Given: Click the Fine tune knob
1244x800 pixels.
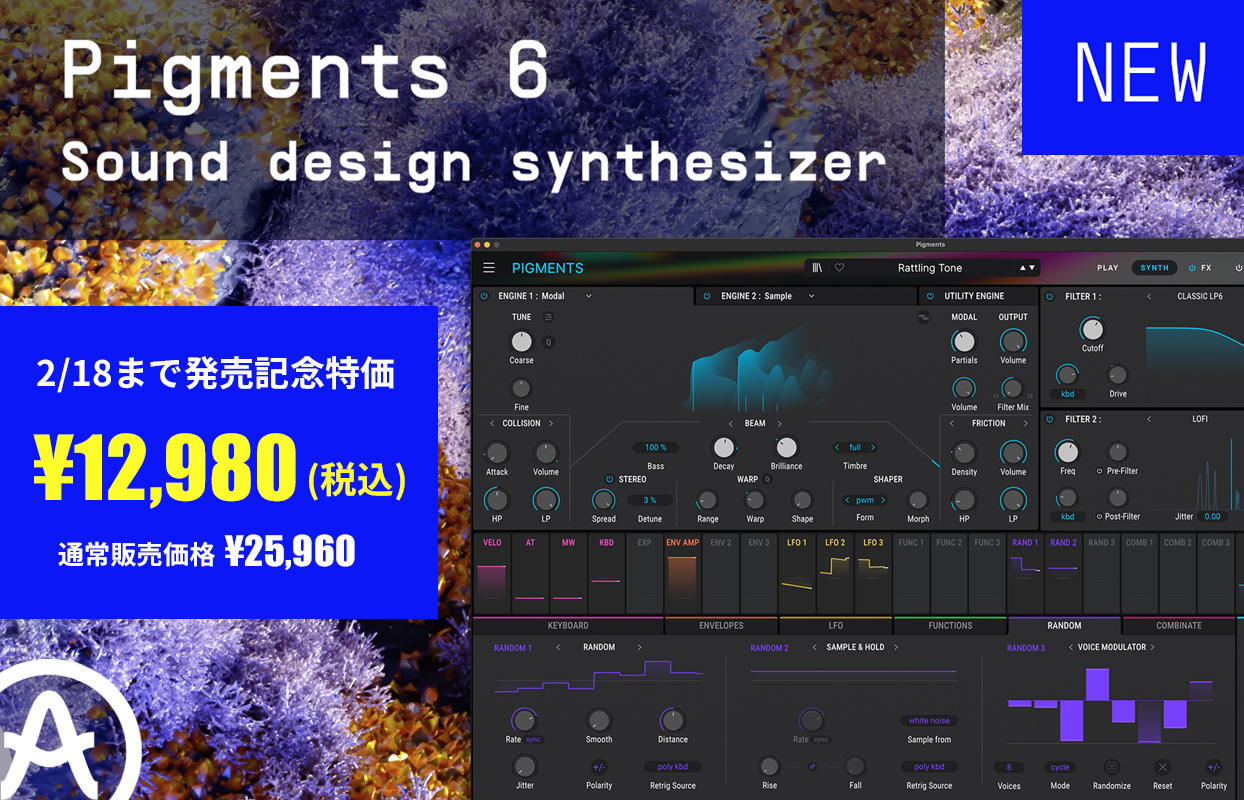Looking at the screenshot, I should (x=521, y=388).
